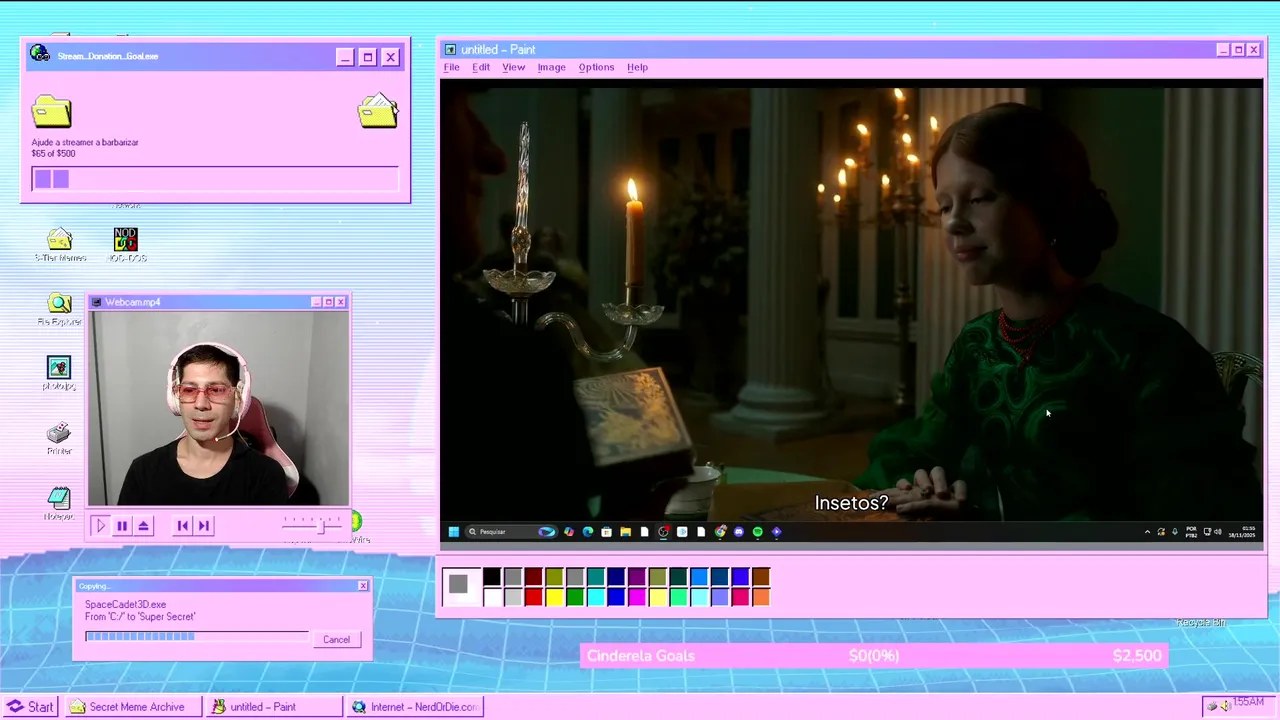Select the periwinkle palette swatch
Viewport: 1280px width, 720px height.
pyautogui.click(x=720, y=597)
